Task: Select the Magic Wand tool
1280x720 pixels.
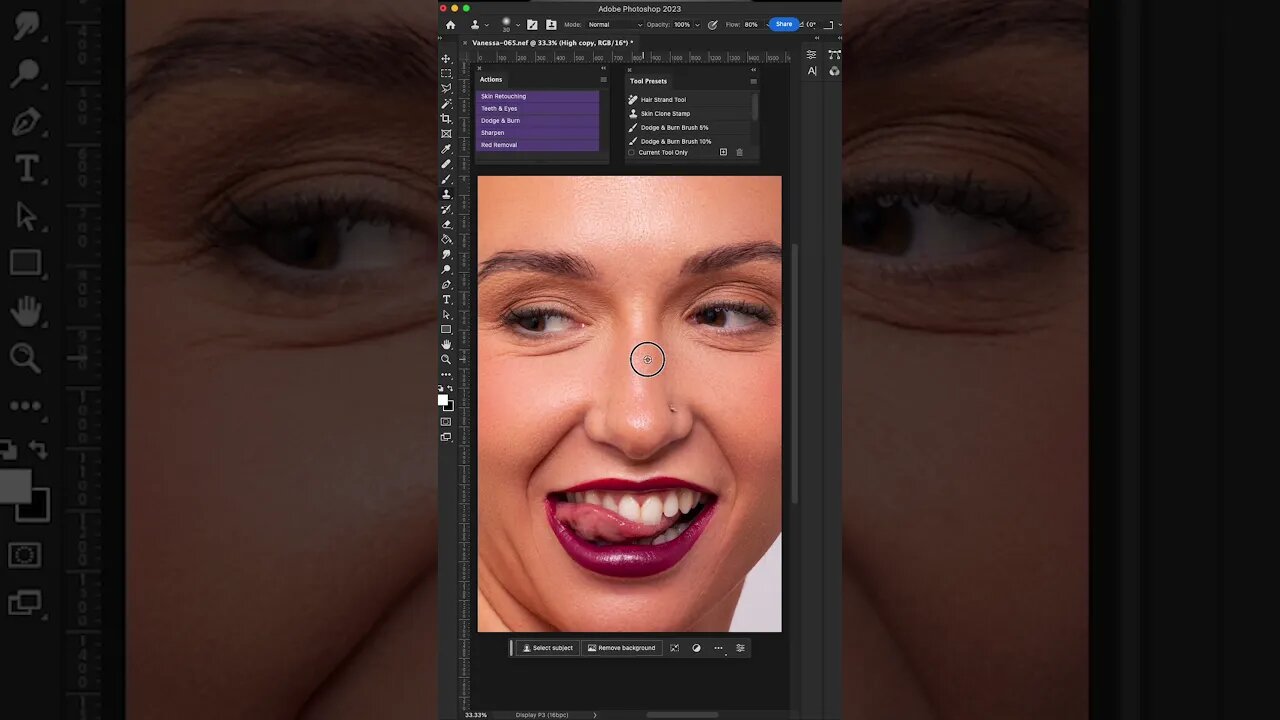Action: [446, 103]
